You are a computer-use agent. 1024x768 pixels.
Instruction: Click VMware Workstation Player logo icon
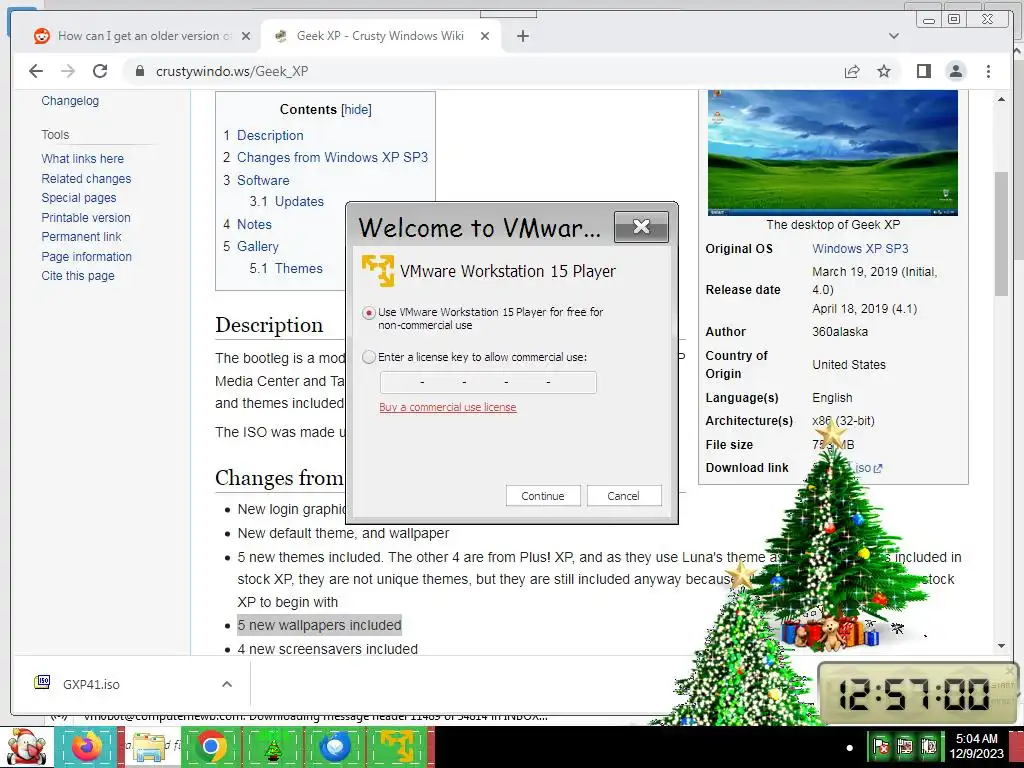377,270
